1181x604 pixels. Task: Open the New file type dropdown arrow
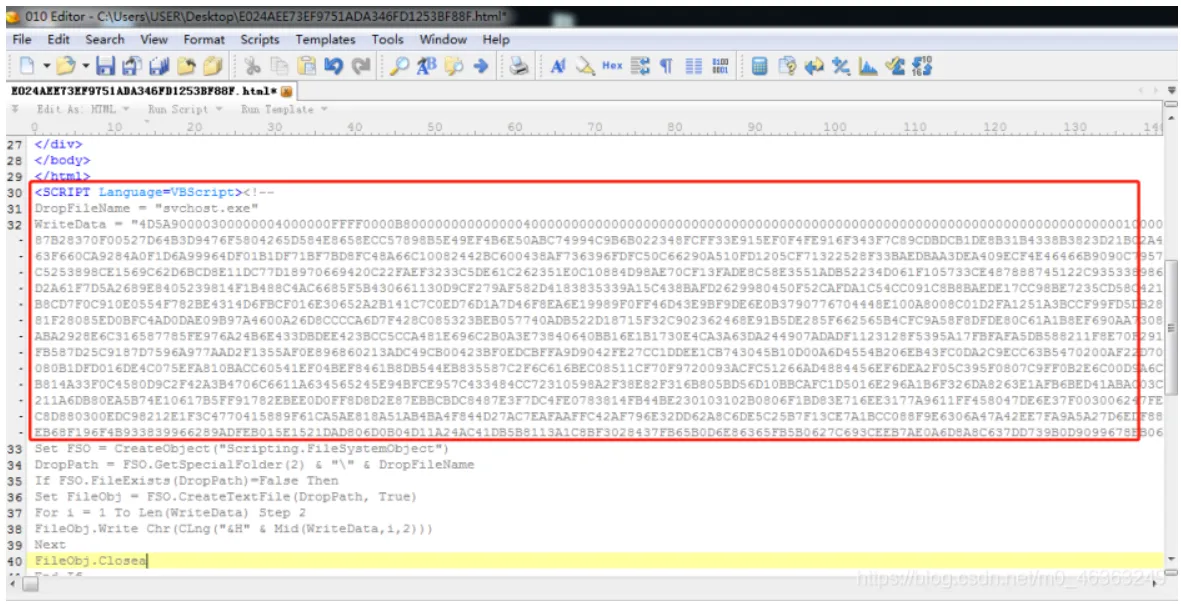coord(46,66)
